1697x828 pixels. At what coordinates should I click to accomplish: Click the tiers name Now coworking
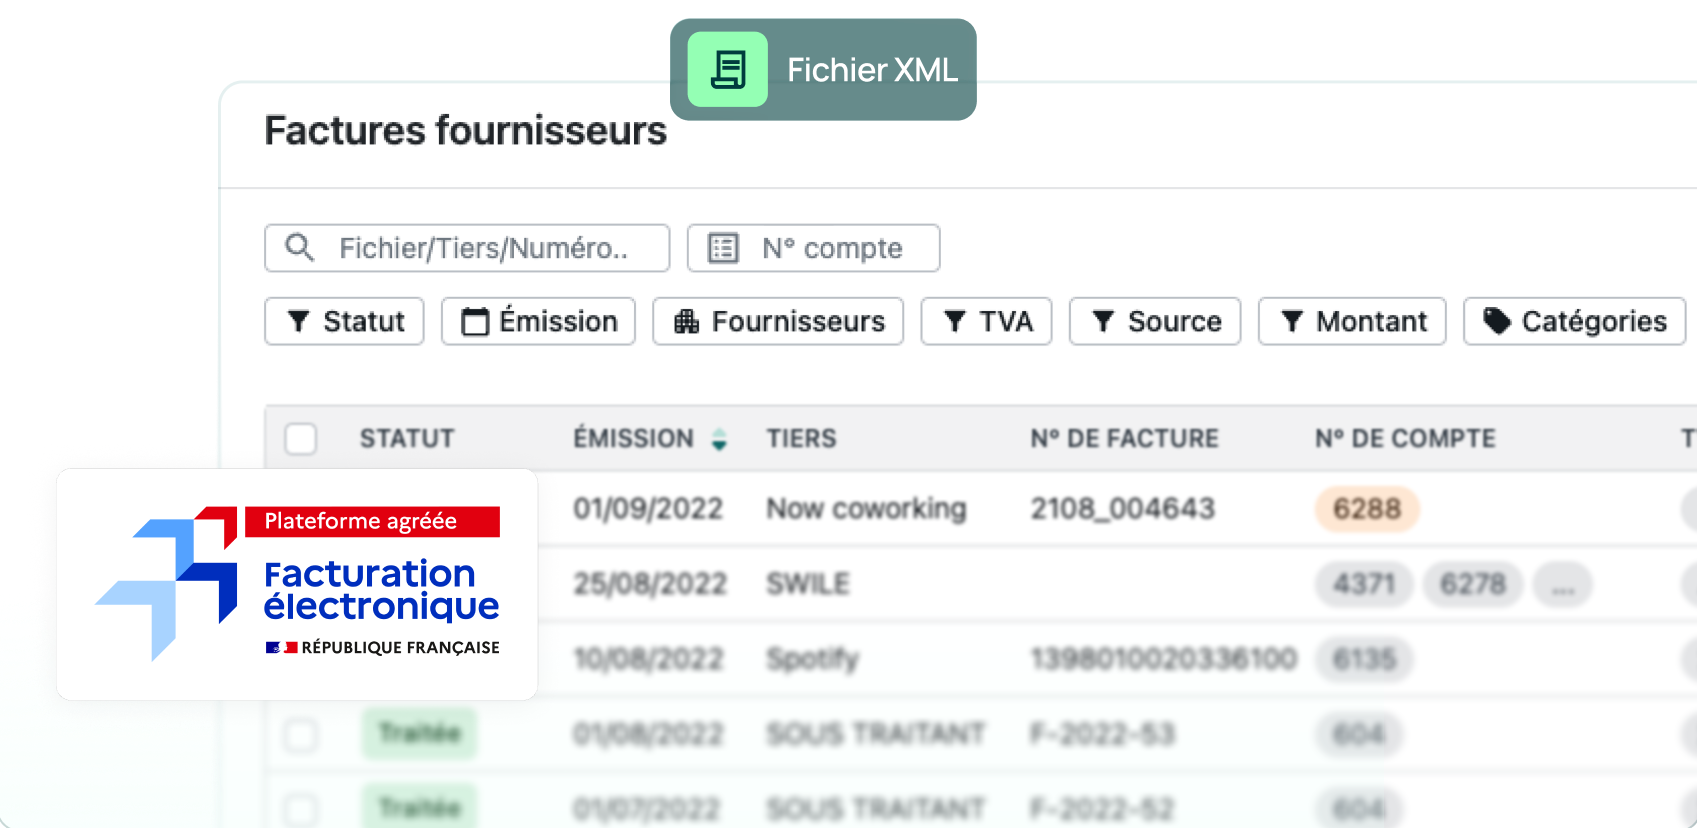click(866, 509)
